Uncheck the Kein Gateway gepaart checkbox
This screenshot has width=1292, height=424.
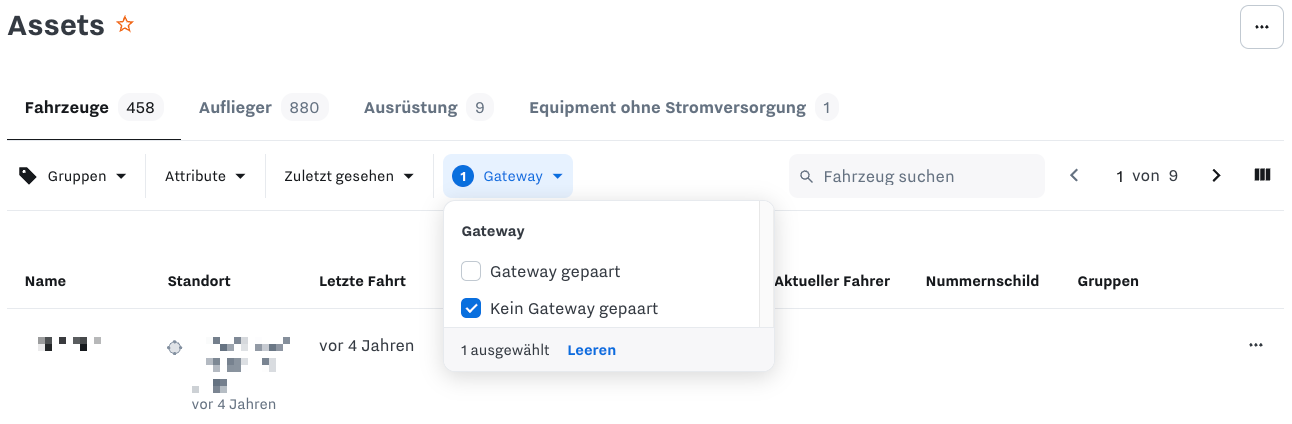[471, 308]
